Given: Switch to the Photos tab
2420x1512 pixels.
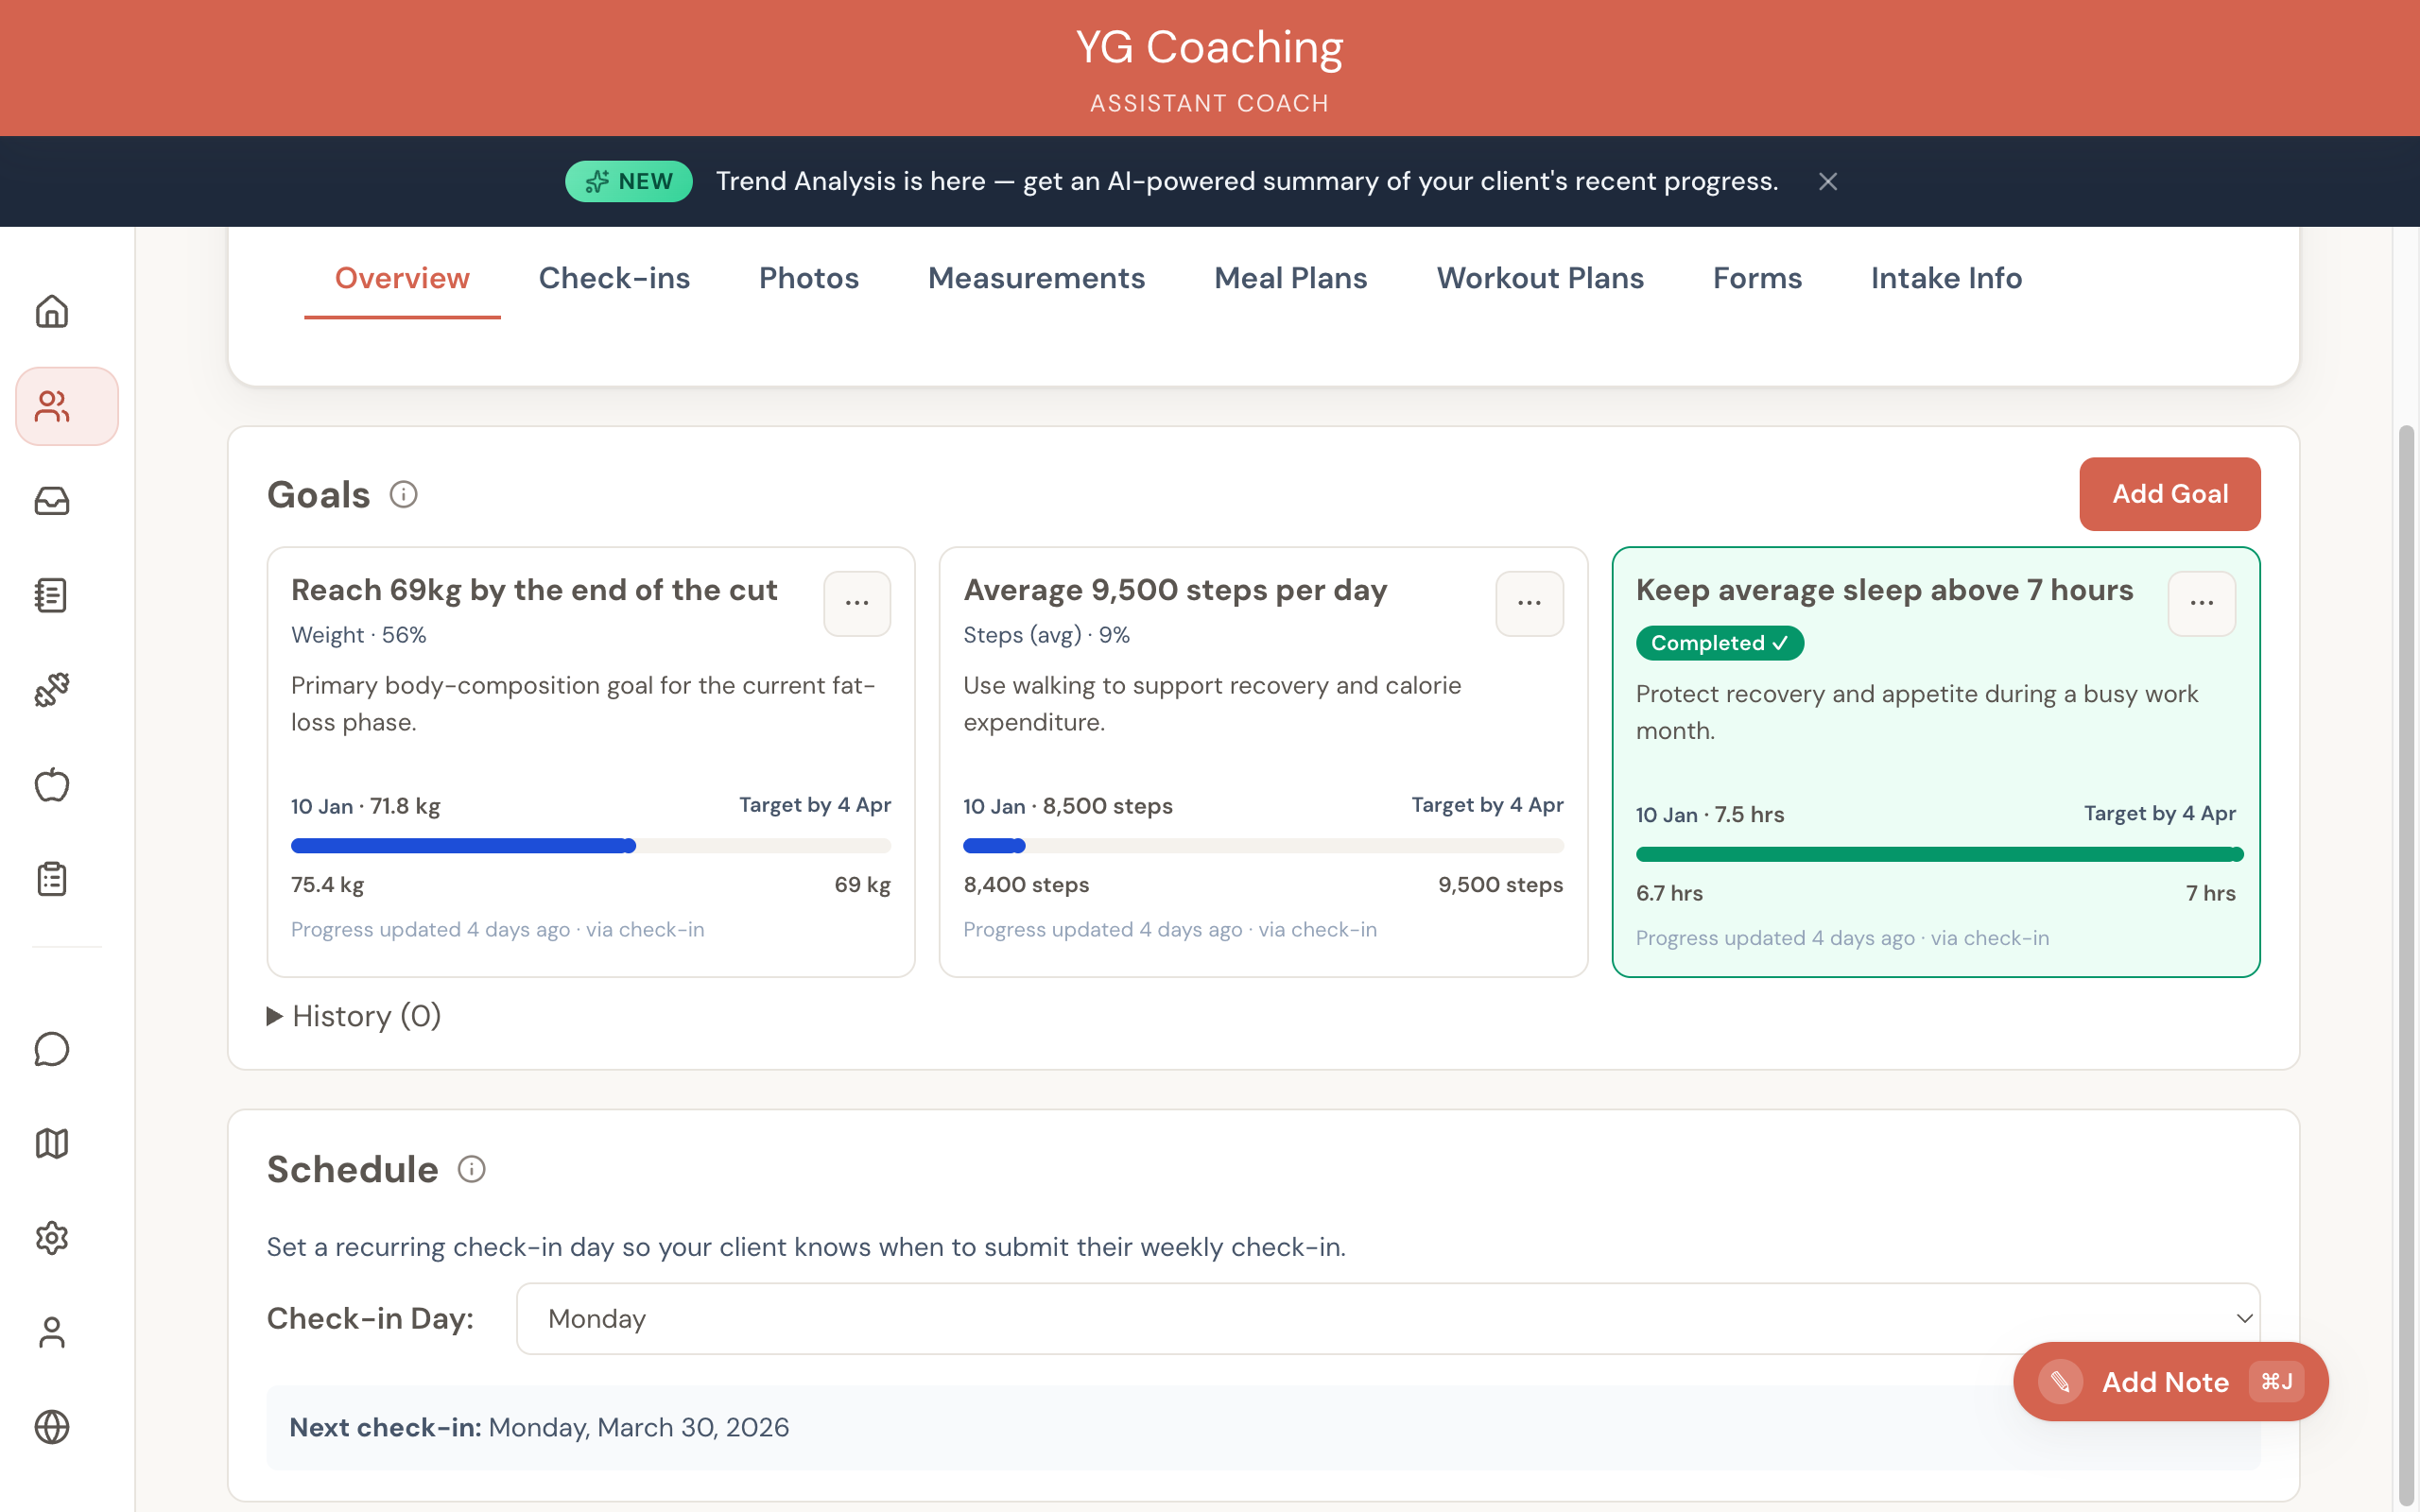Looking at the screenshot, I should tap(808, 278).
